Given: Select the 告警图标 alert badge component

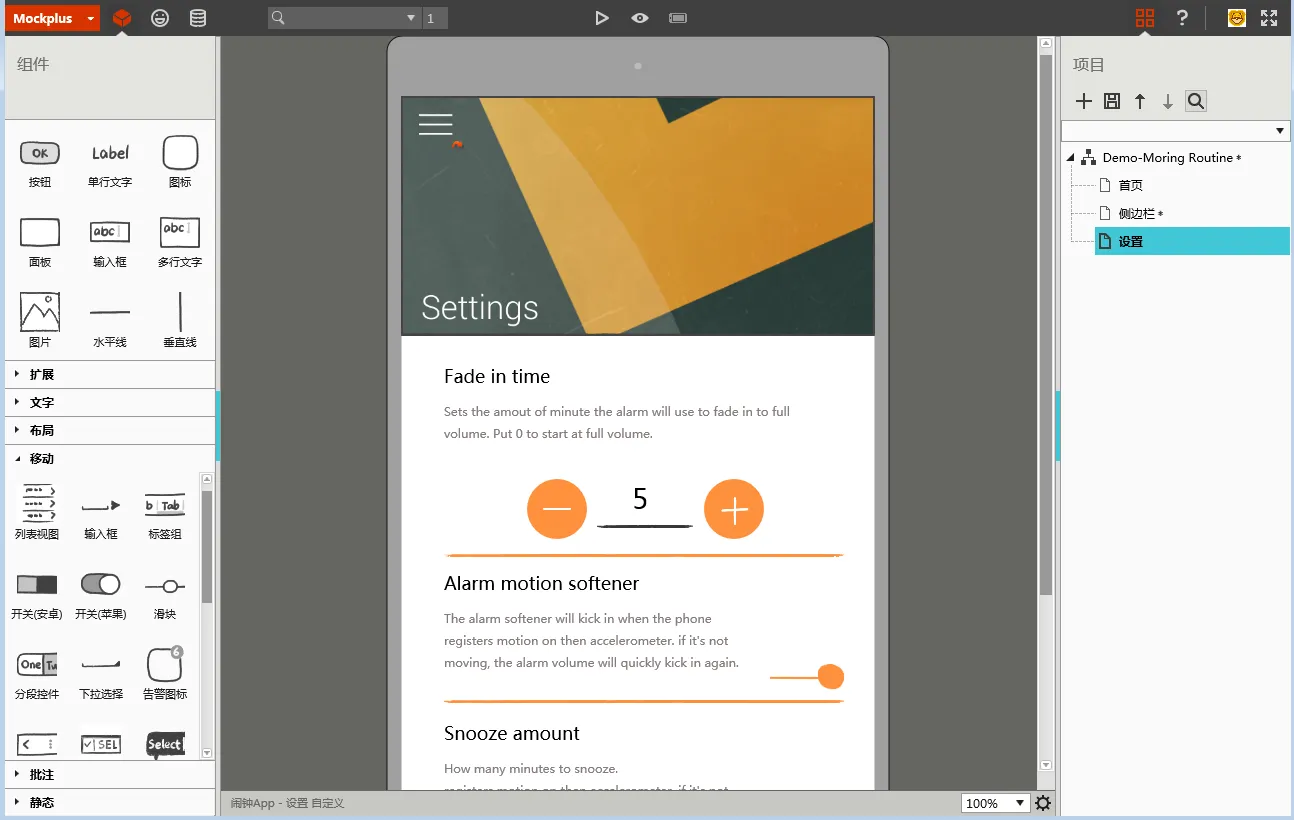Looking at the screenshot, I should tap(165, 673).
